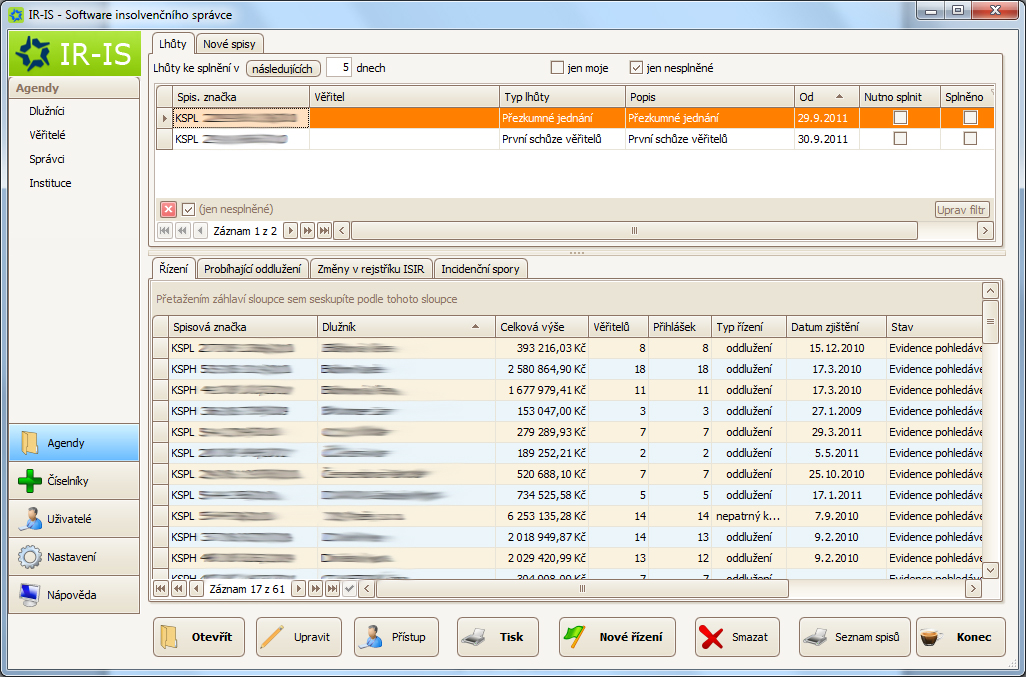Check Splněno for the 30.9.2011 row
The width and height of the screenshot is (1026, 677).
coord(970,139)
